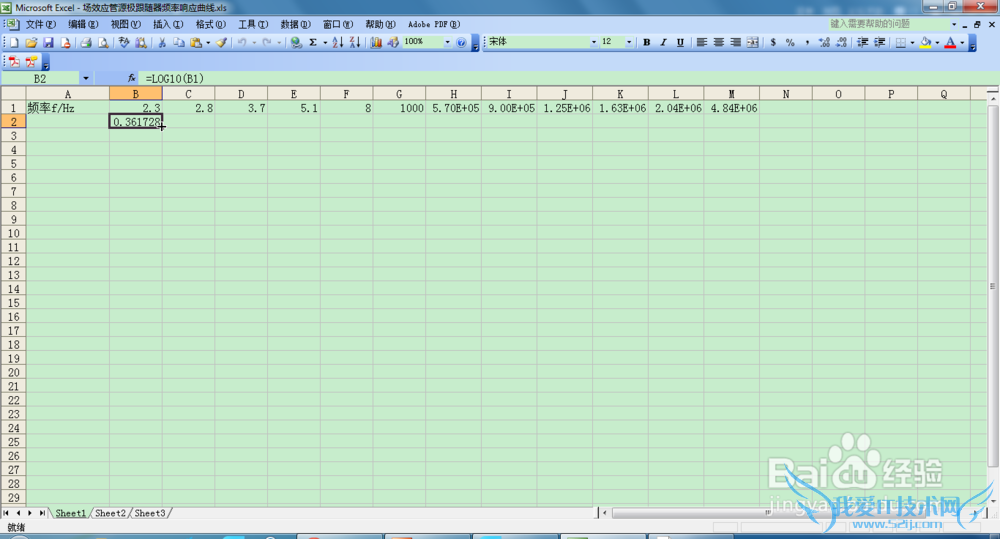Click the help question search box
This screenshot has height=539, width=1000.
889,24
